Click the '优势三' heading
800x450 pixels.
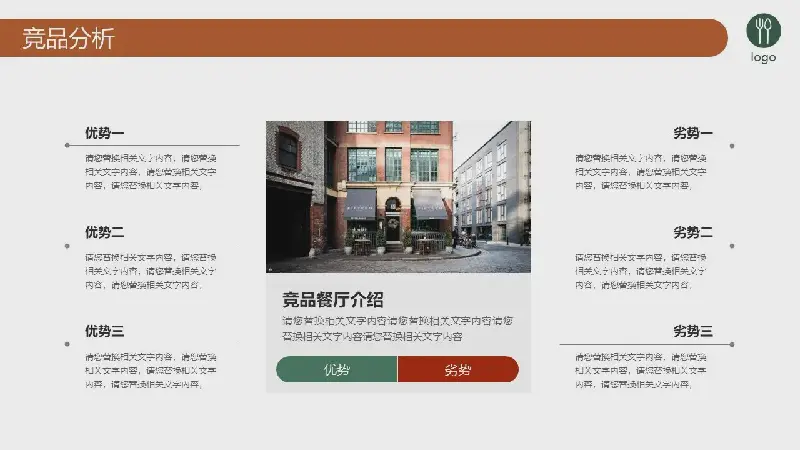coord(105,331)
